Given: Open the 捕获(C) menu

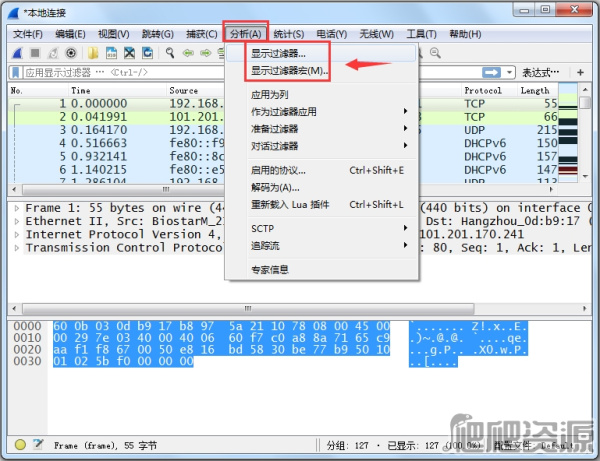Looking at the screenshot, I should tap(202, 34).
